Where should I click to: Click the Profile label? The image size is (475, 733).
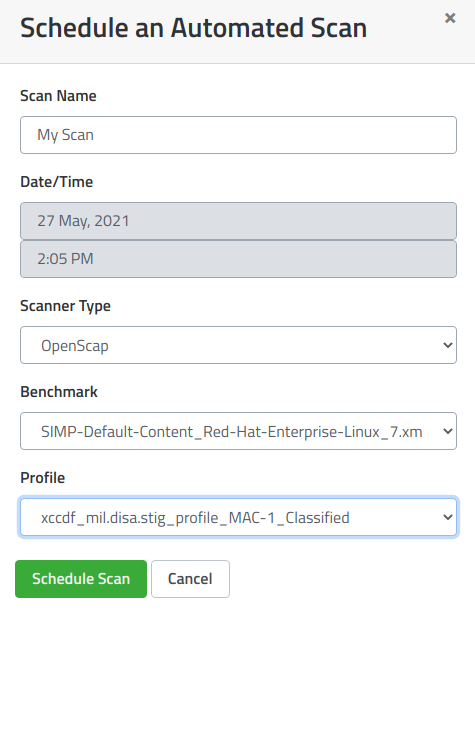(43, 478)
